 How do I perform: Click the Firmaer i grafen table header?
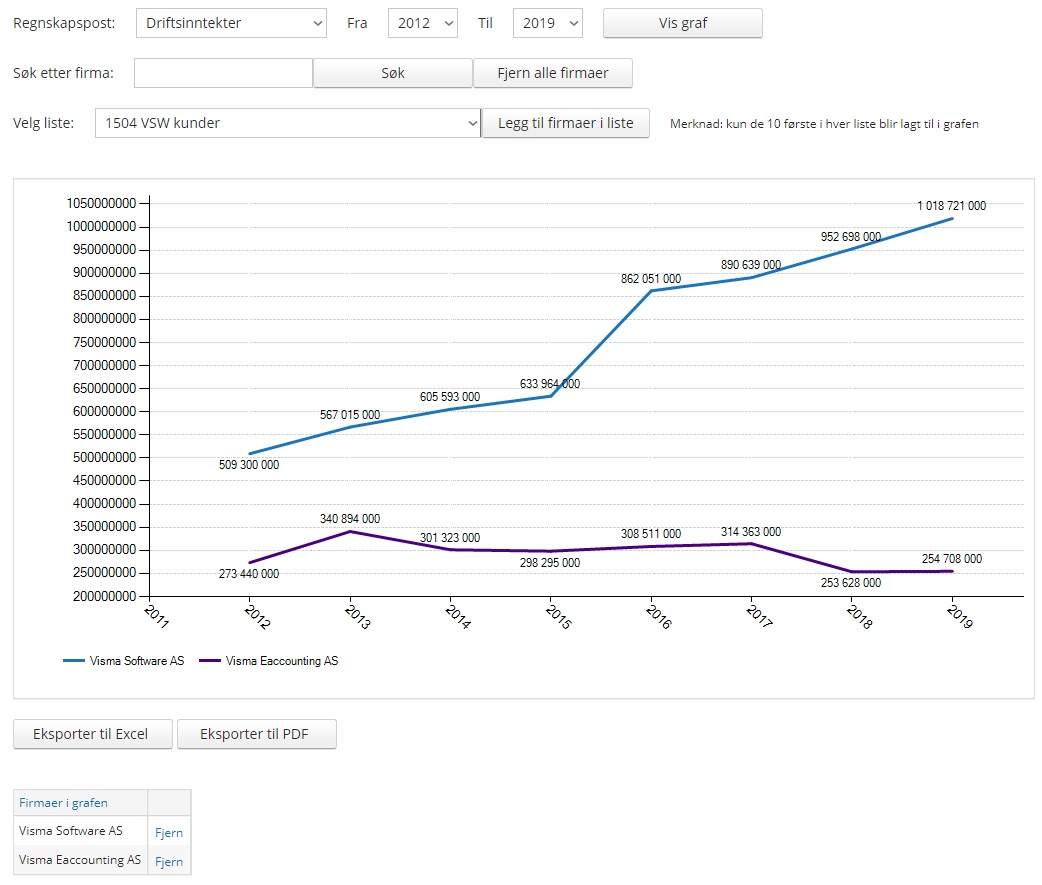click(64, 802)
